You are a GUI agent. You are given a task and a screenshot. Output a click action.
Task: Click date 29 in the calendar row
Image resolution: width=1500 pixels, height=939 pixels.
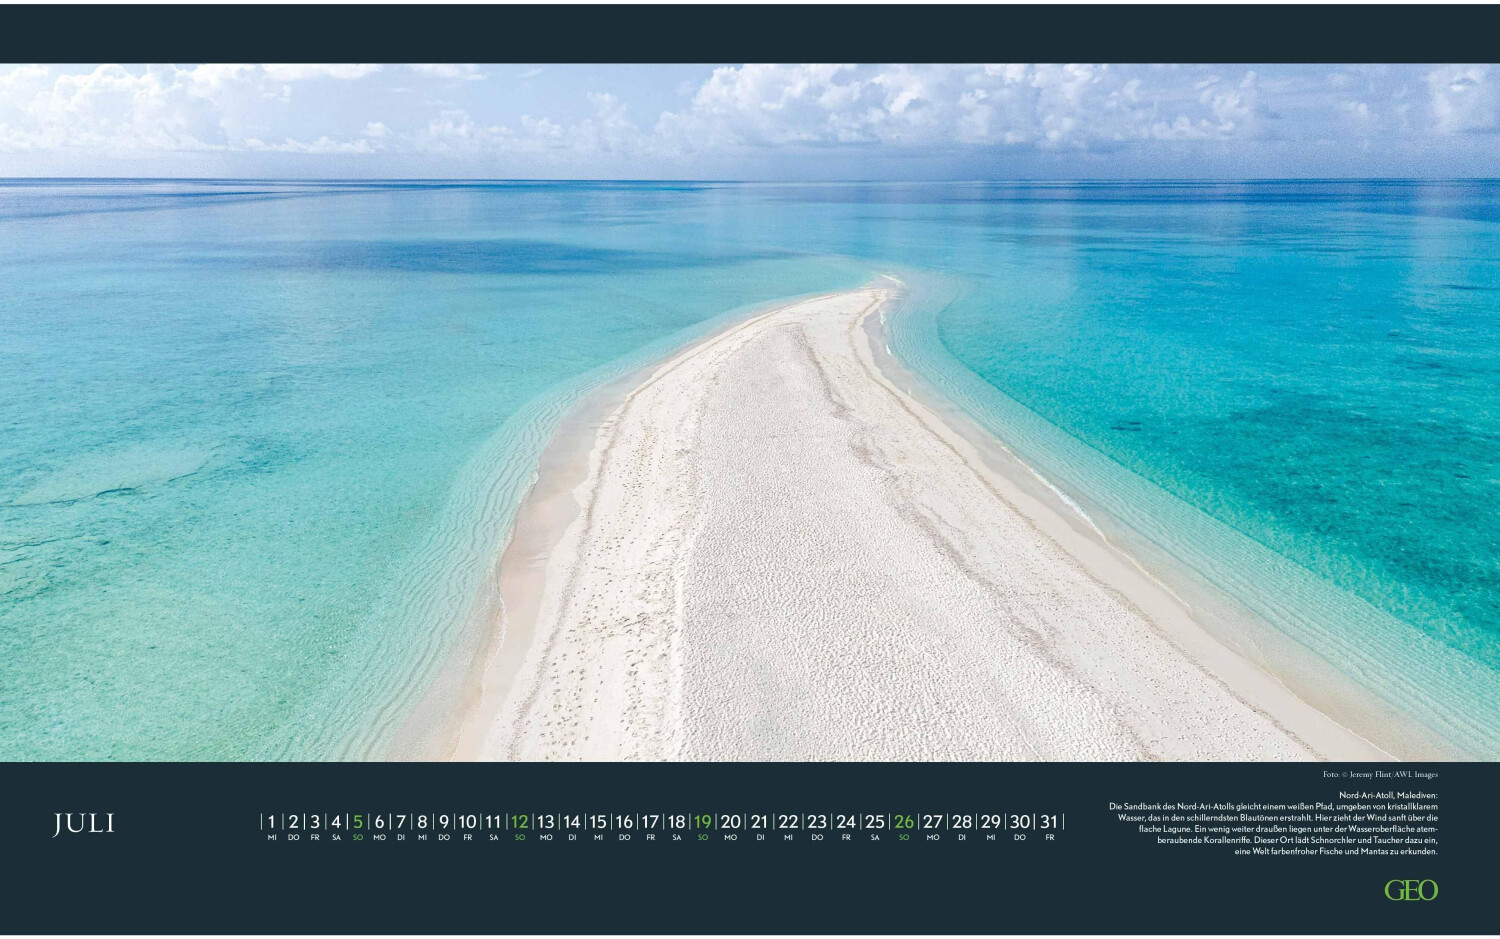pos(991,822)
